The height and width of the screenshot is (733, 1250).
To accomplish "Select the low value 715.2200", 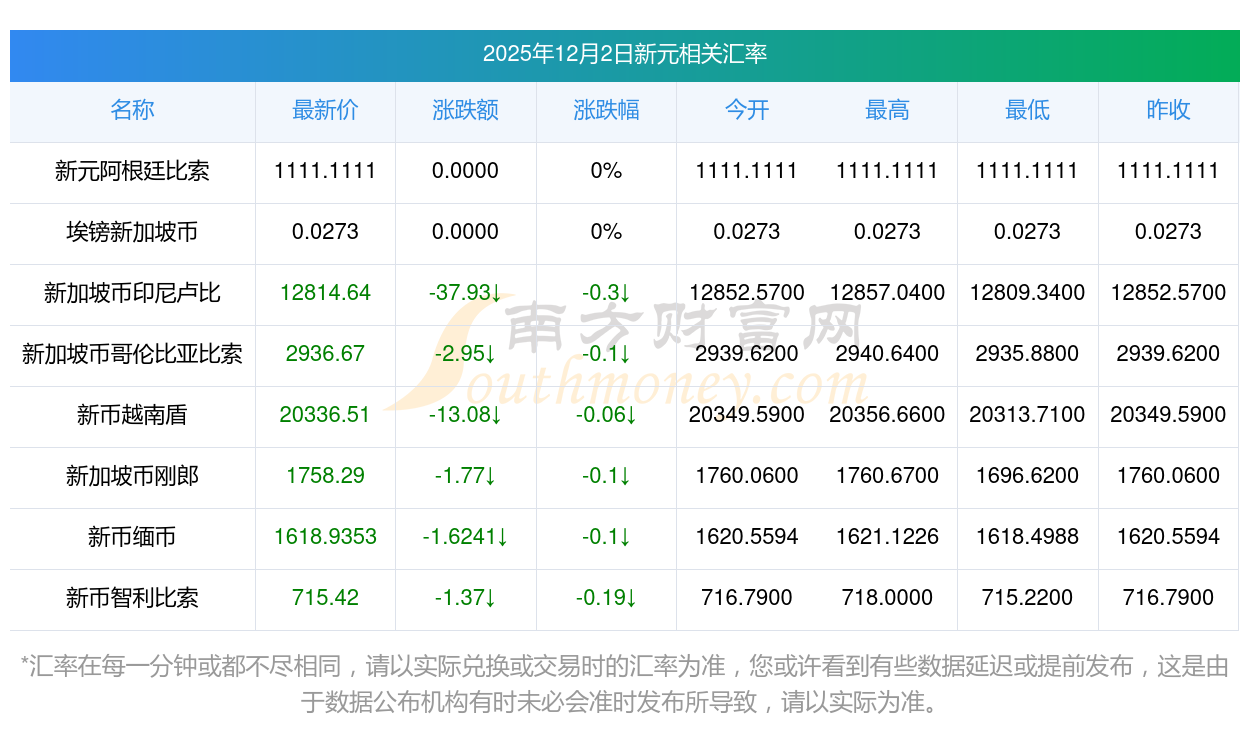I will pos(1027,598).
